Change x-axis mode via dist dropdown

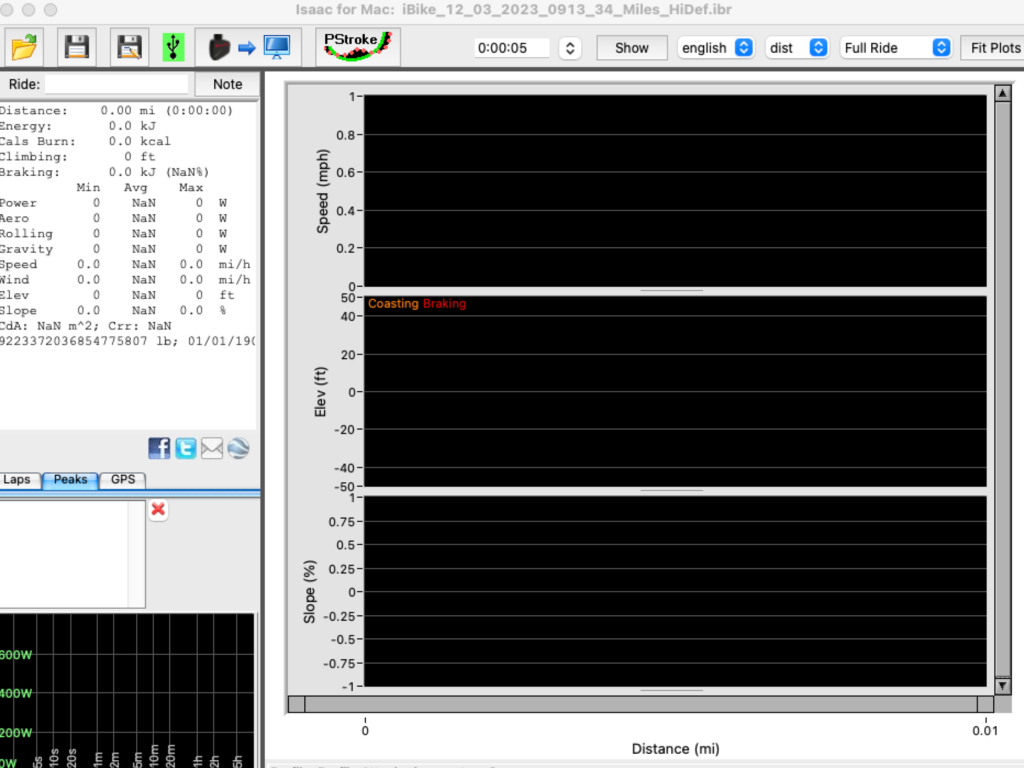[x=797, y=47]
